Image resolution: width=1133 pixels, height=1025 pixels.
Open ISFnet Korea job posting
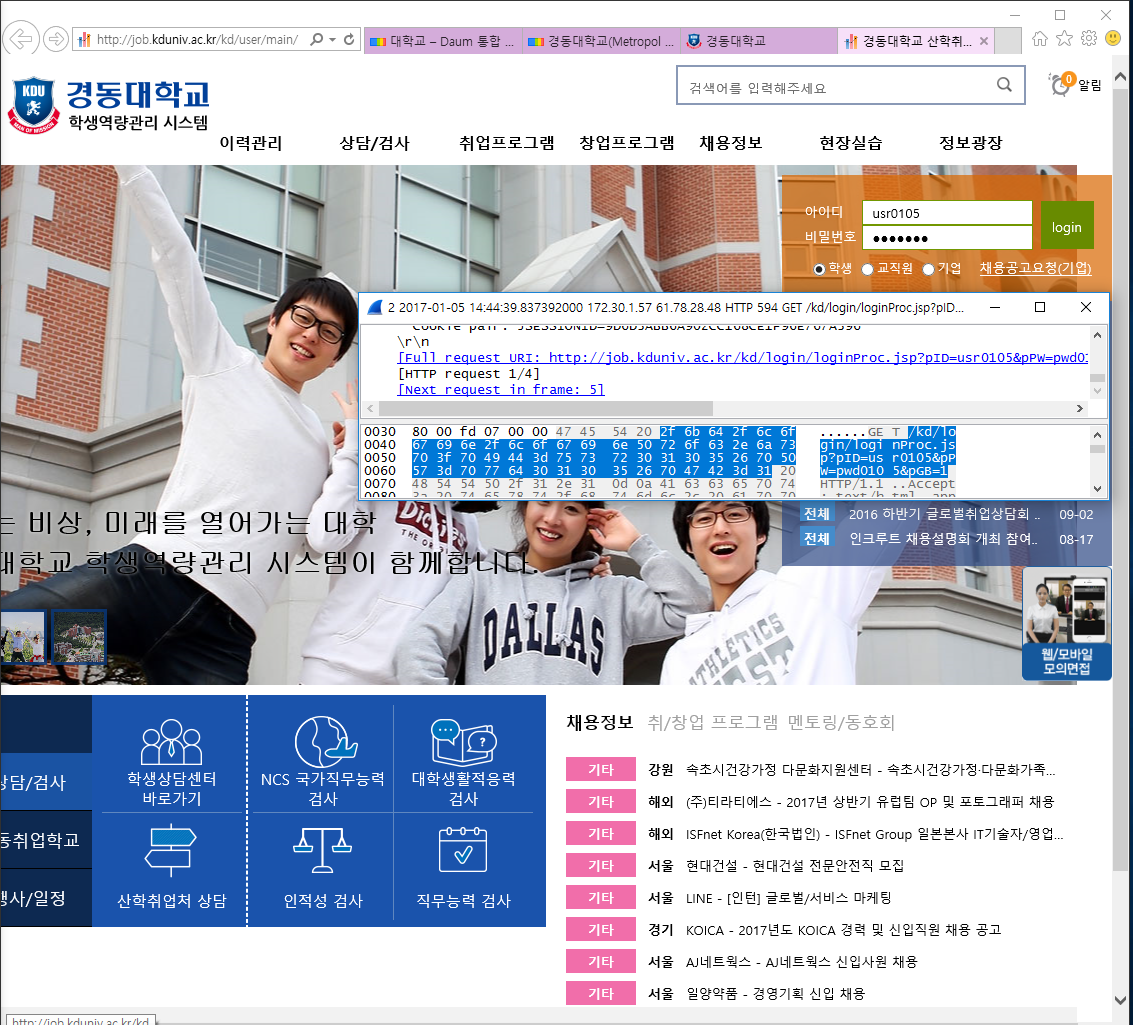click(874, 834)
